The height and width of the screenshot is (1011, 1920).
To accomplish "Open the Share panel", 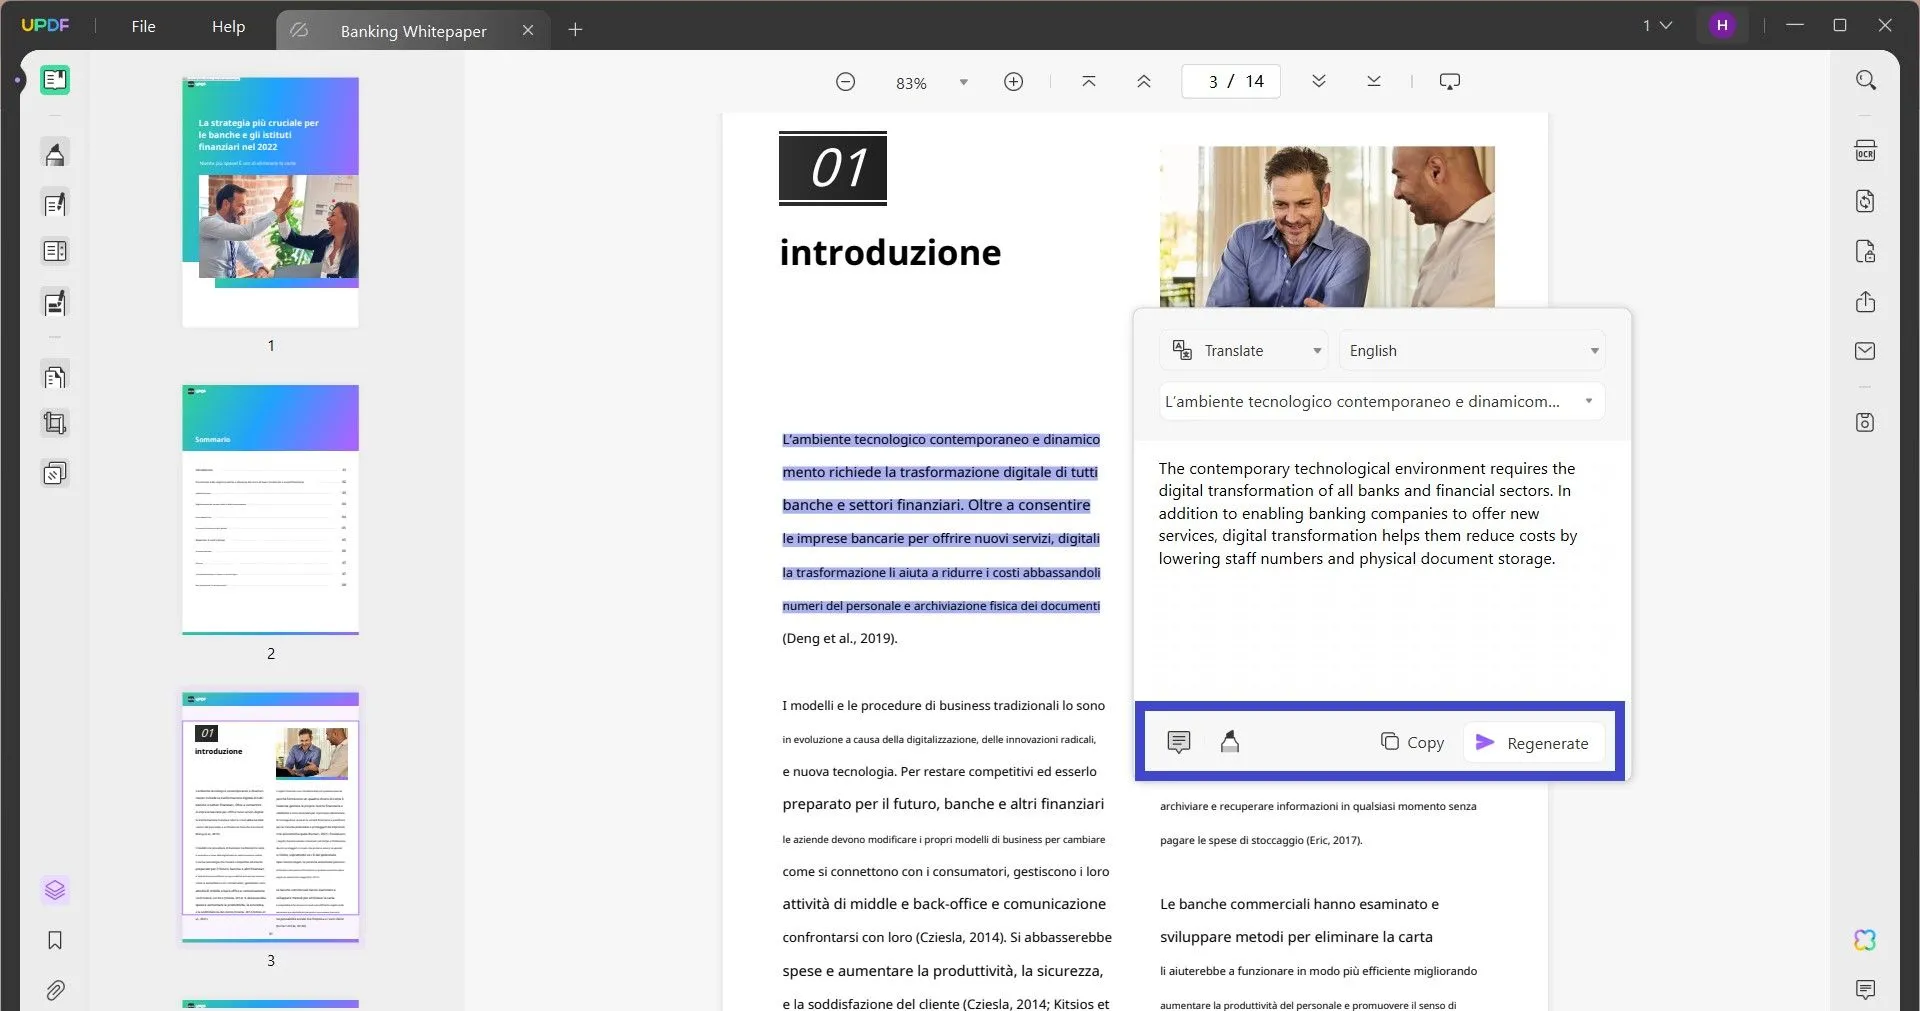I will pos(1866,302).
